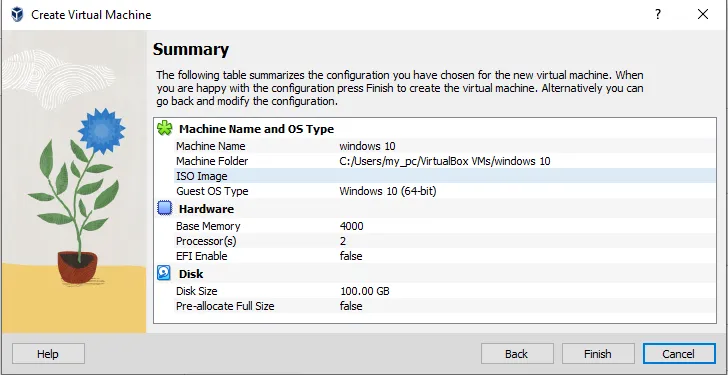Click the question mark help icon
Image resolution: width=728 pixels, height=375 pixels.
pyautogui.click(x=657, y=14)
